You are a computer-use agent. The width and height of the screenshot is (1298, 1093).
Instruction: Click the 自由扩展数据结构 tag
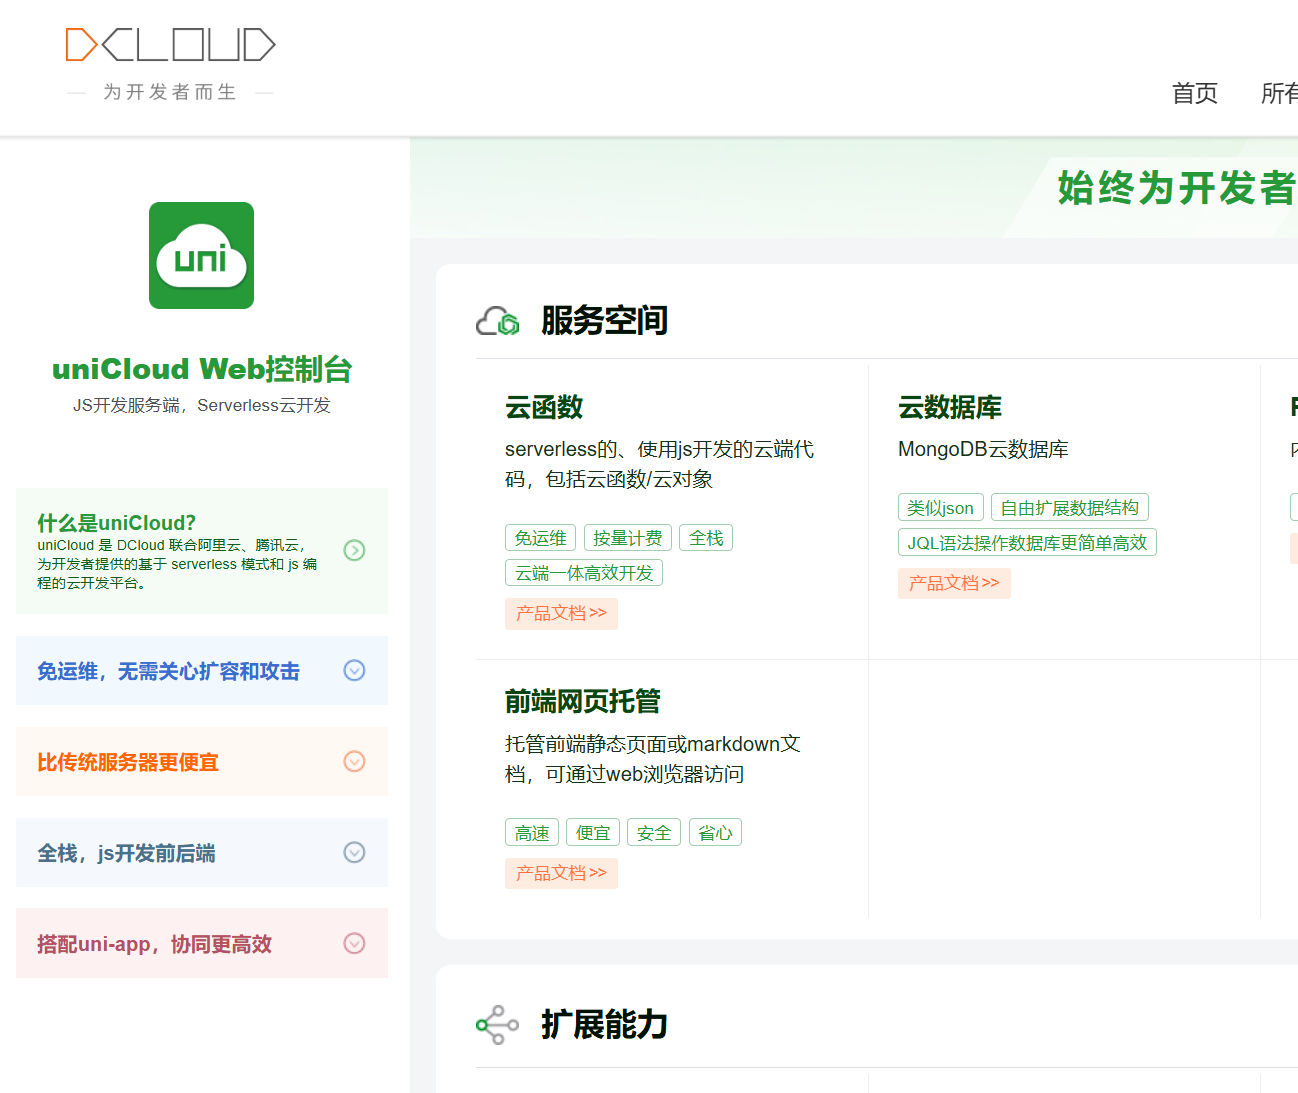[x=1070, y=508]
